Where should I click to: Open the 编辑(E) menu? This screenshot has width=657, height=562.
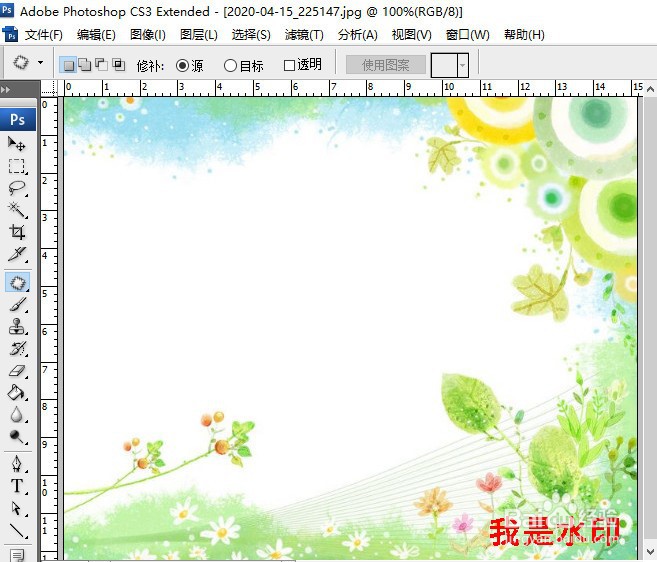(x=96, y=35)
